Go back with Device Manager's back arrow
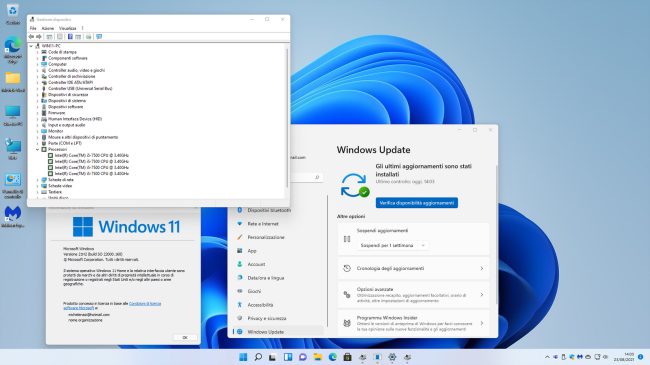Screen dimensions: 650x365 pyautogui.click(x=31, y=37)
